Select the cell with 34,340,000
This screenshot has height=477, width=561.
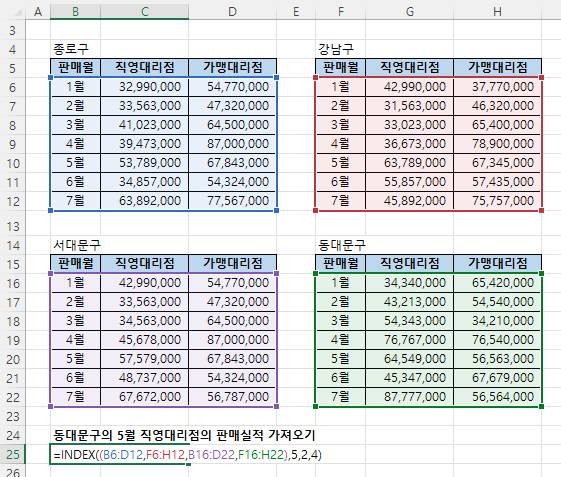pyautogui.click(x=410, y=283)
